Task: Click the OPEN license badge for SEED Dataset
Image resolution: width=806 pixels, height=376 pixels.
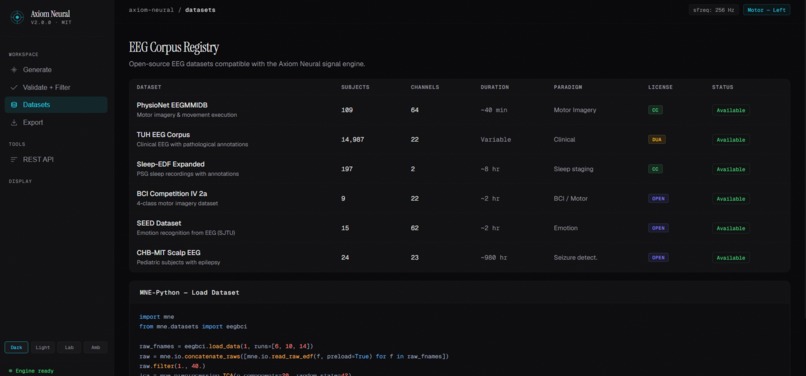Action: click(x=658, y=228)
